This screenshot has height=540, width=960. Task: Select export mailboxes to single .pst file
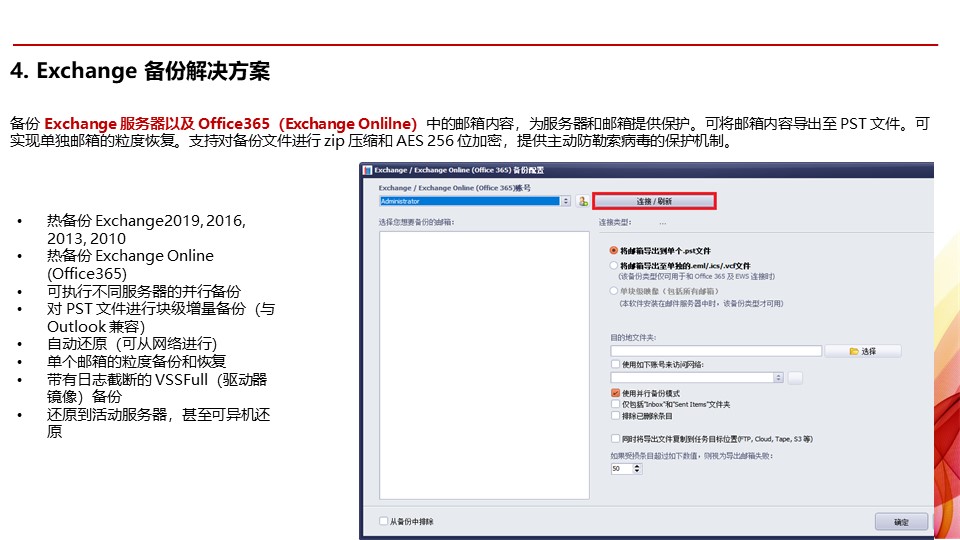point(613,250)
